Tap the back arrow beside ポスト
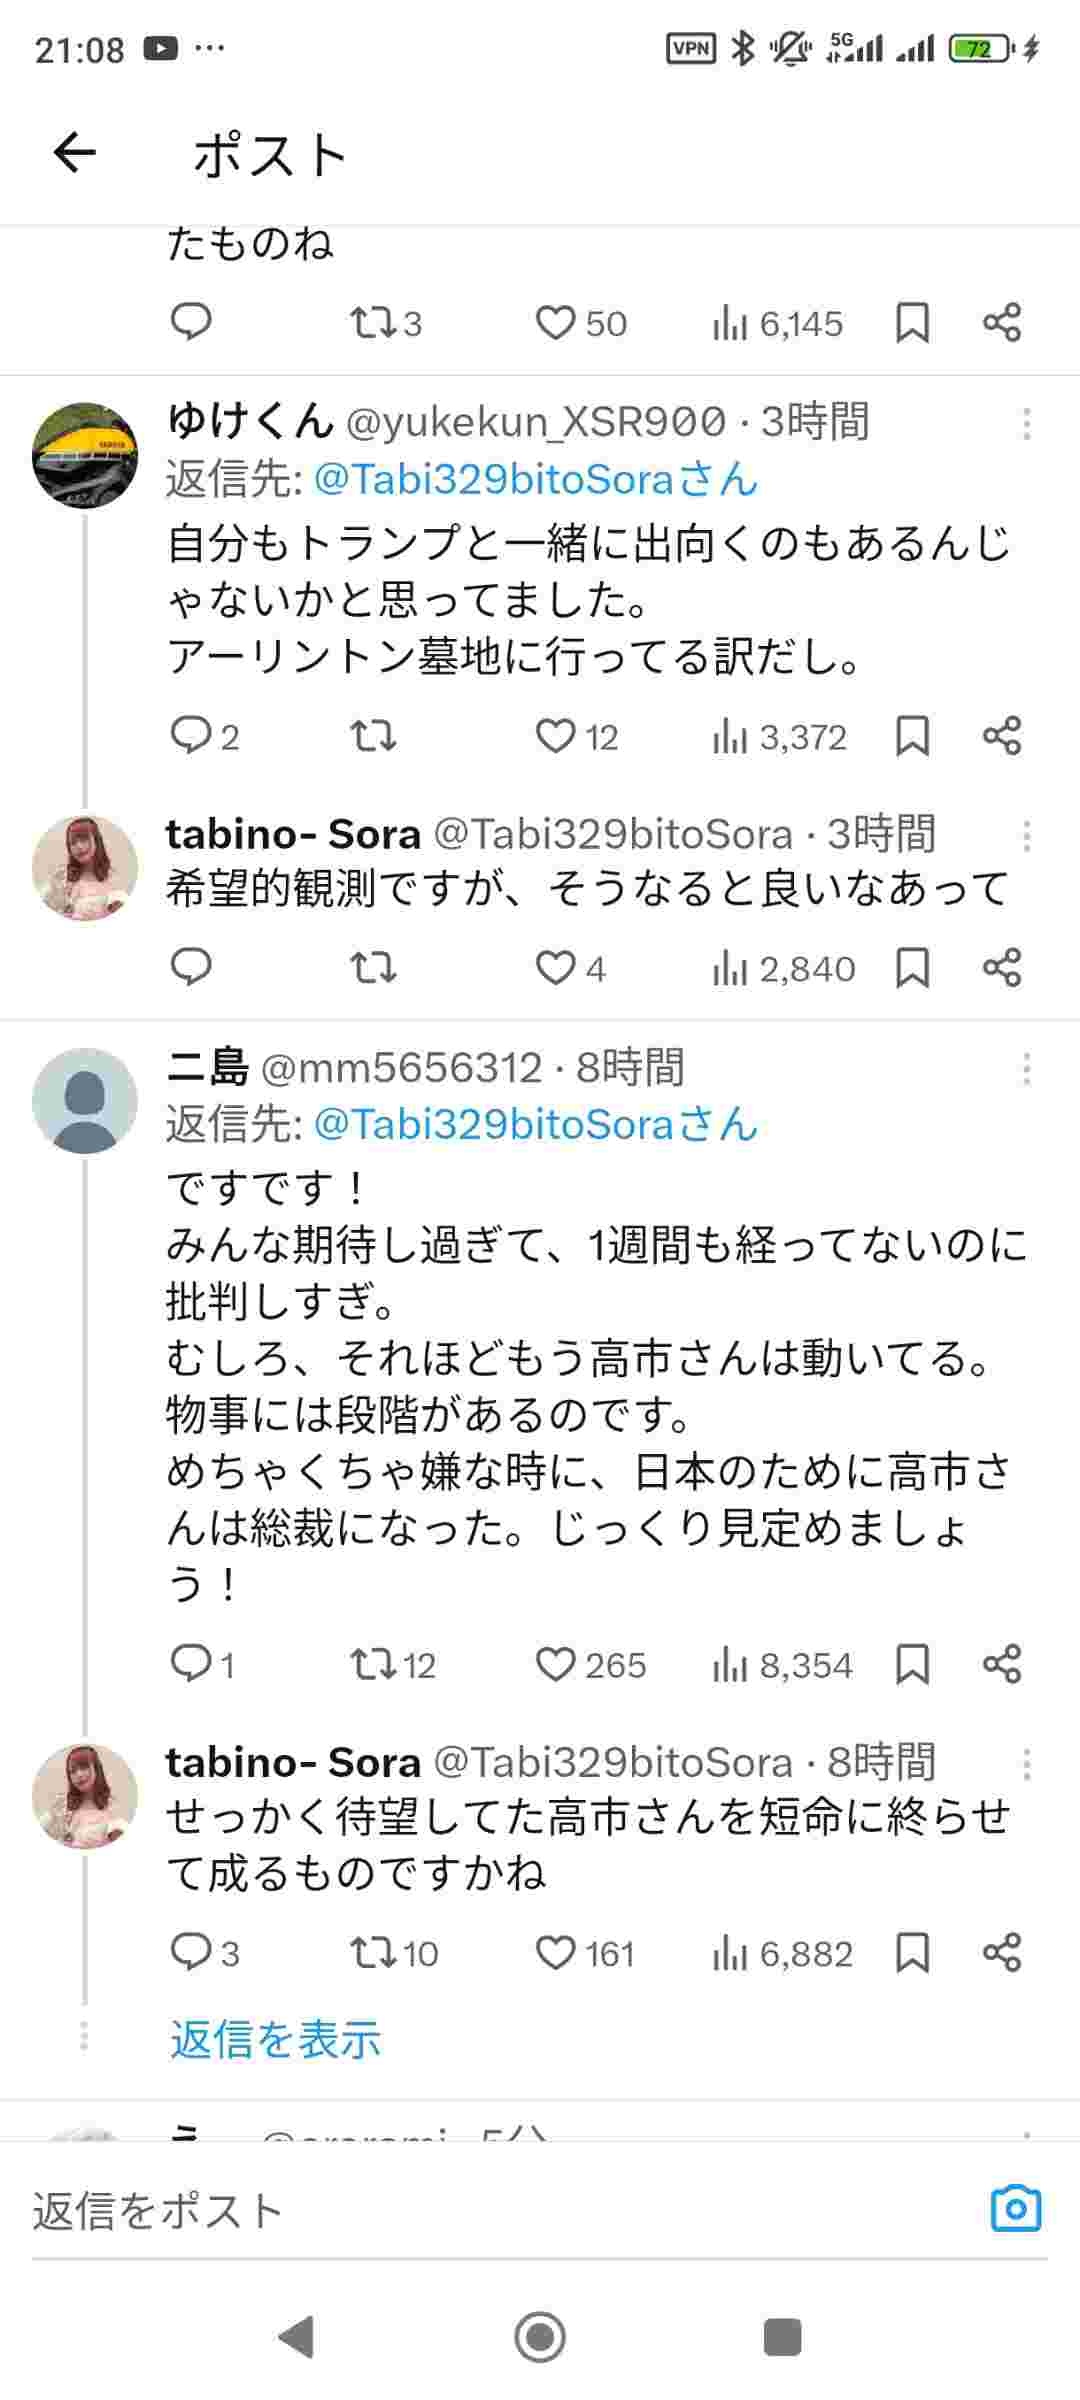Screen dimensions: 1080x2400 tap(74, 154)
